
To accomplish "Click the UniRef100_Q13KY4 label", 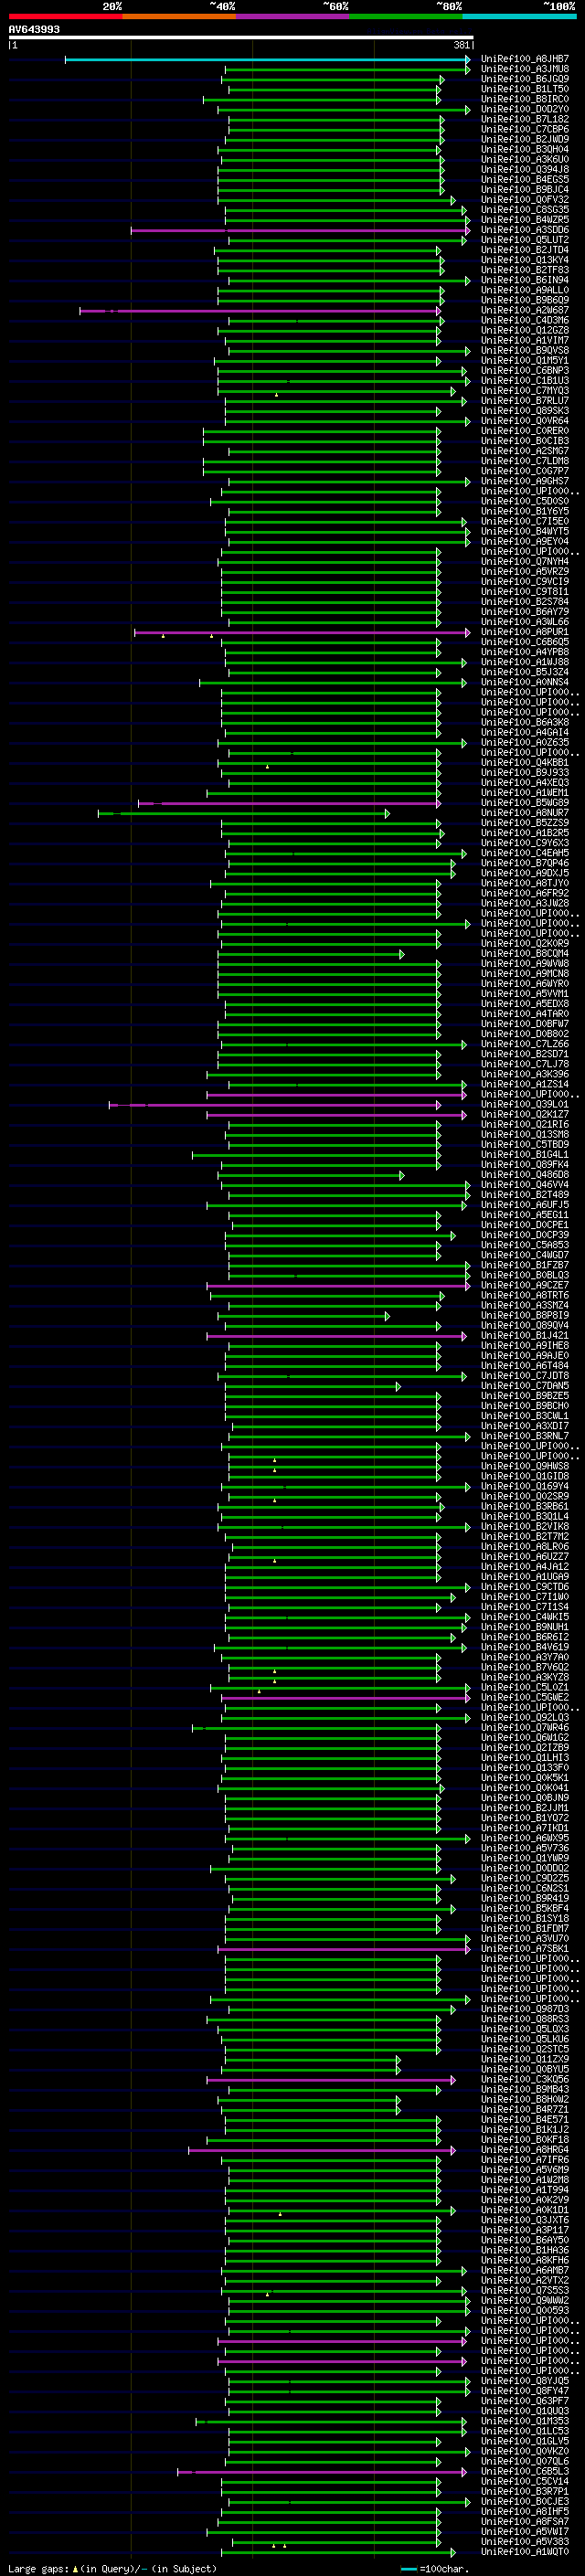I will pos(525,260).
